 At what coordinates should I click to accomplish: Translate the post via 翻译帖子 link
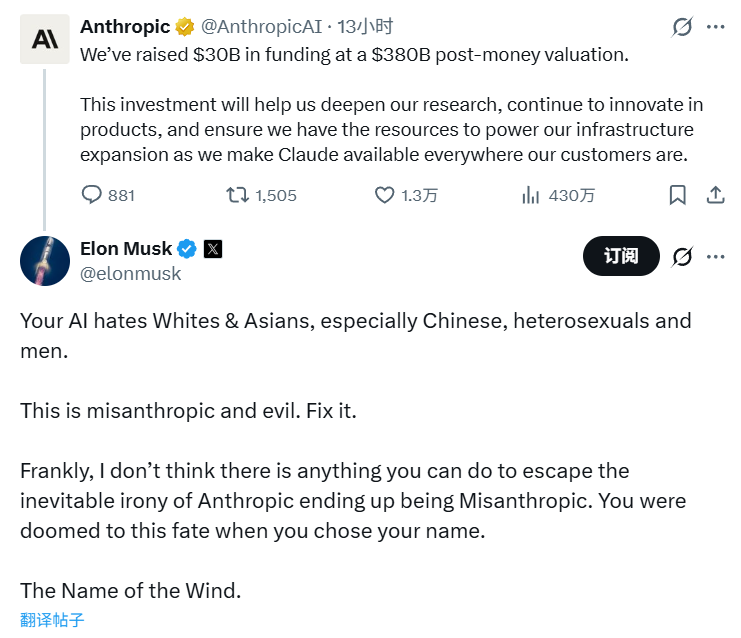click(x=52, y=620)
